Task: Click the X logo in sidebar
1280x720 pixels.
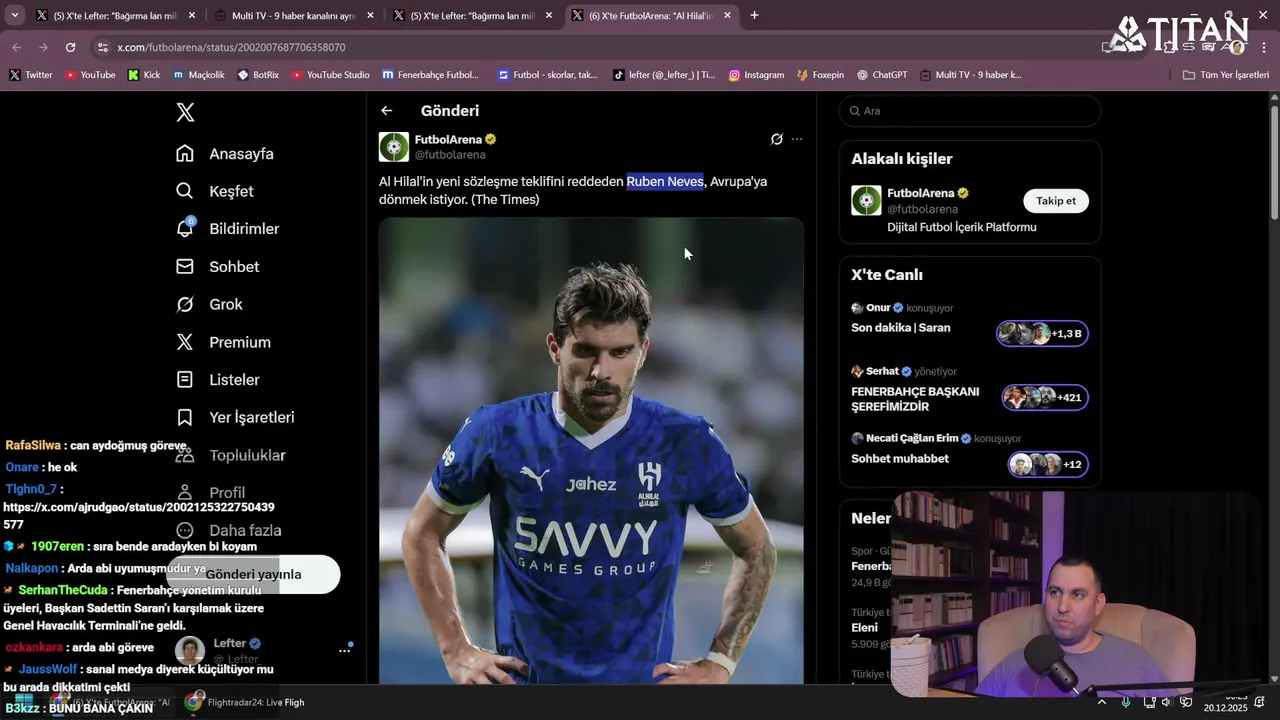Action: (x=185, y=112)
